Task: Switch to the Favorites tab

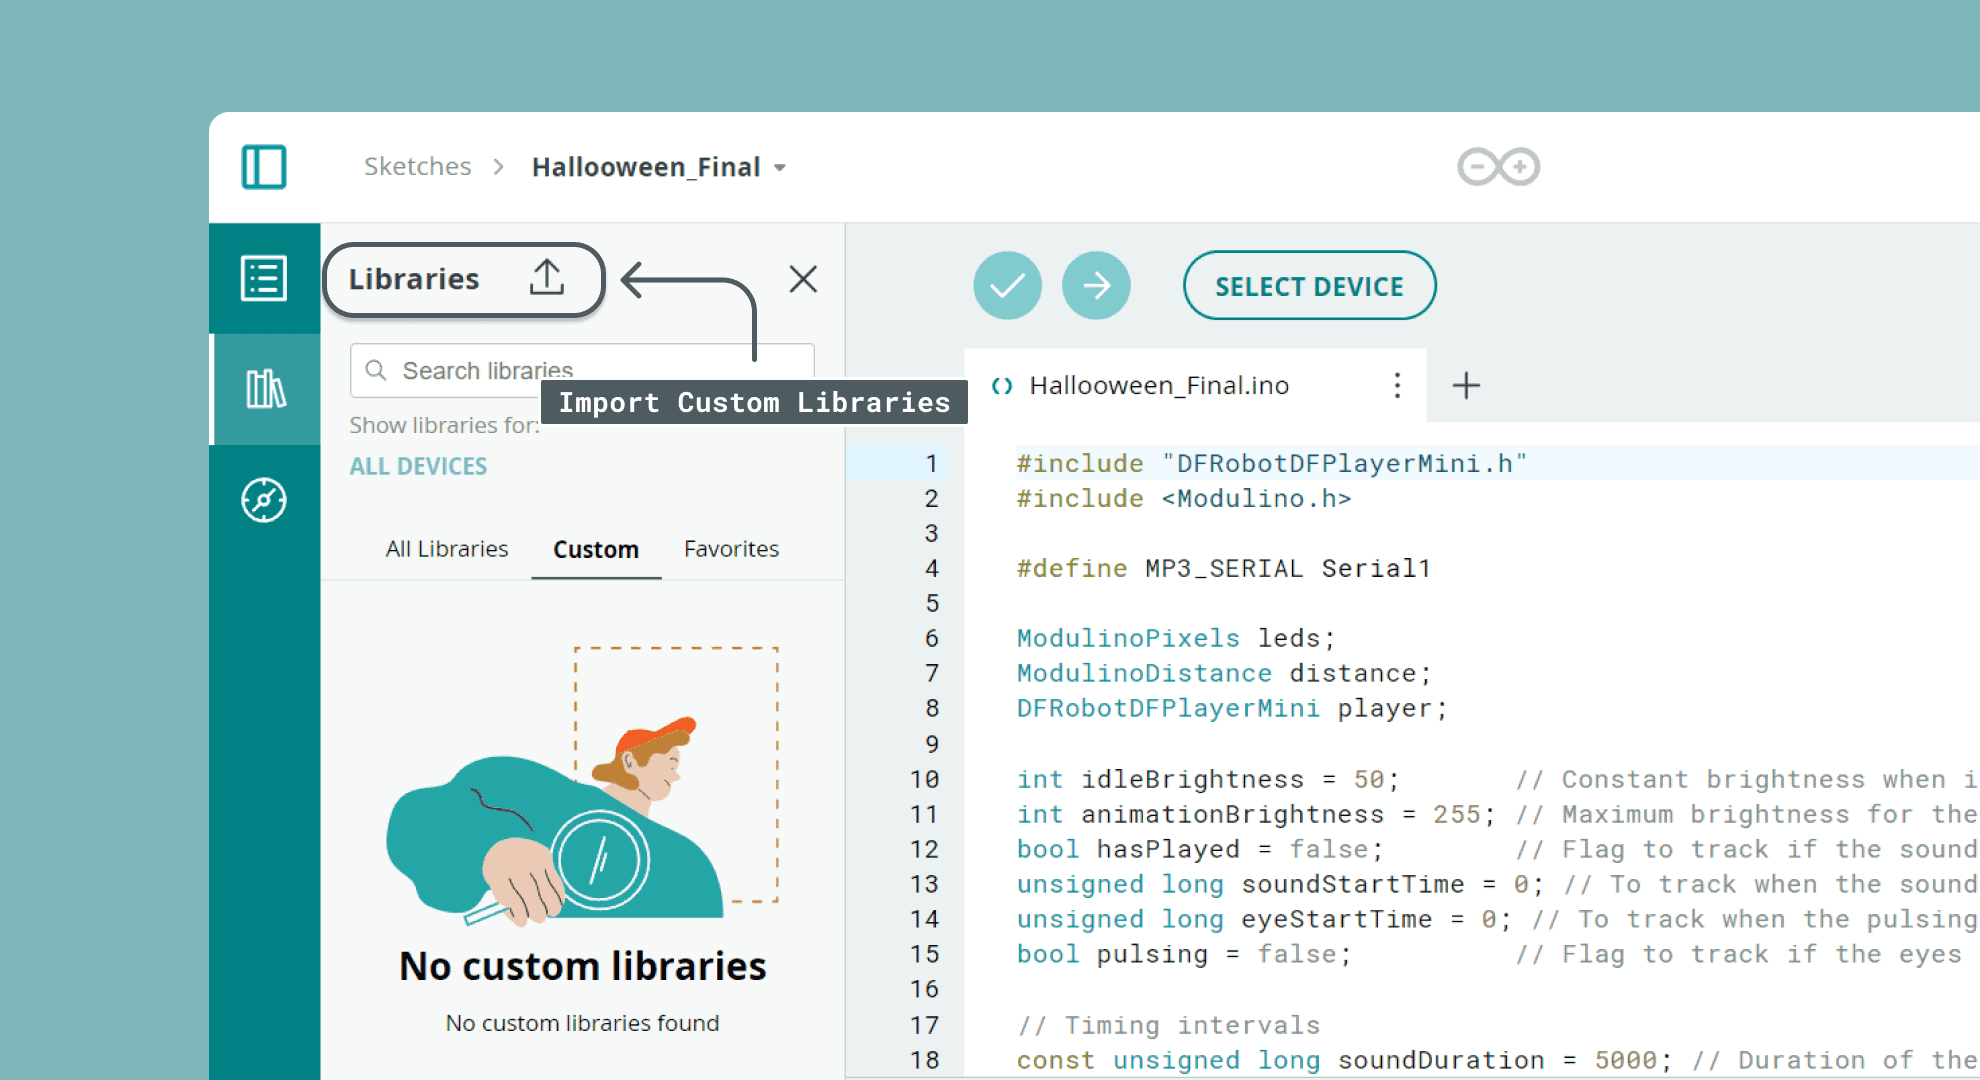Action: (x=731, y=548)
